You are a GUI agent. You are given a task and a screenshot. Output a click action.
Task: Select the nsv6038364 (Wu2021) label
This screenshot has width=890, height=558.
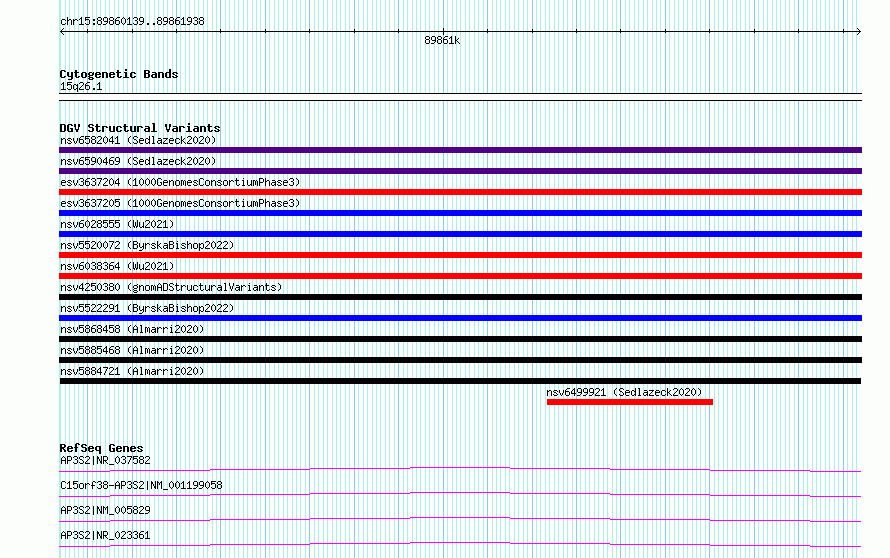click(117, 266)
